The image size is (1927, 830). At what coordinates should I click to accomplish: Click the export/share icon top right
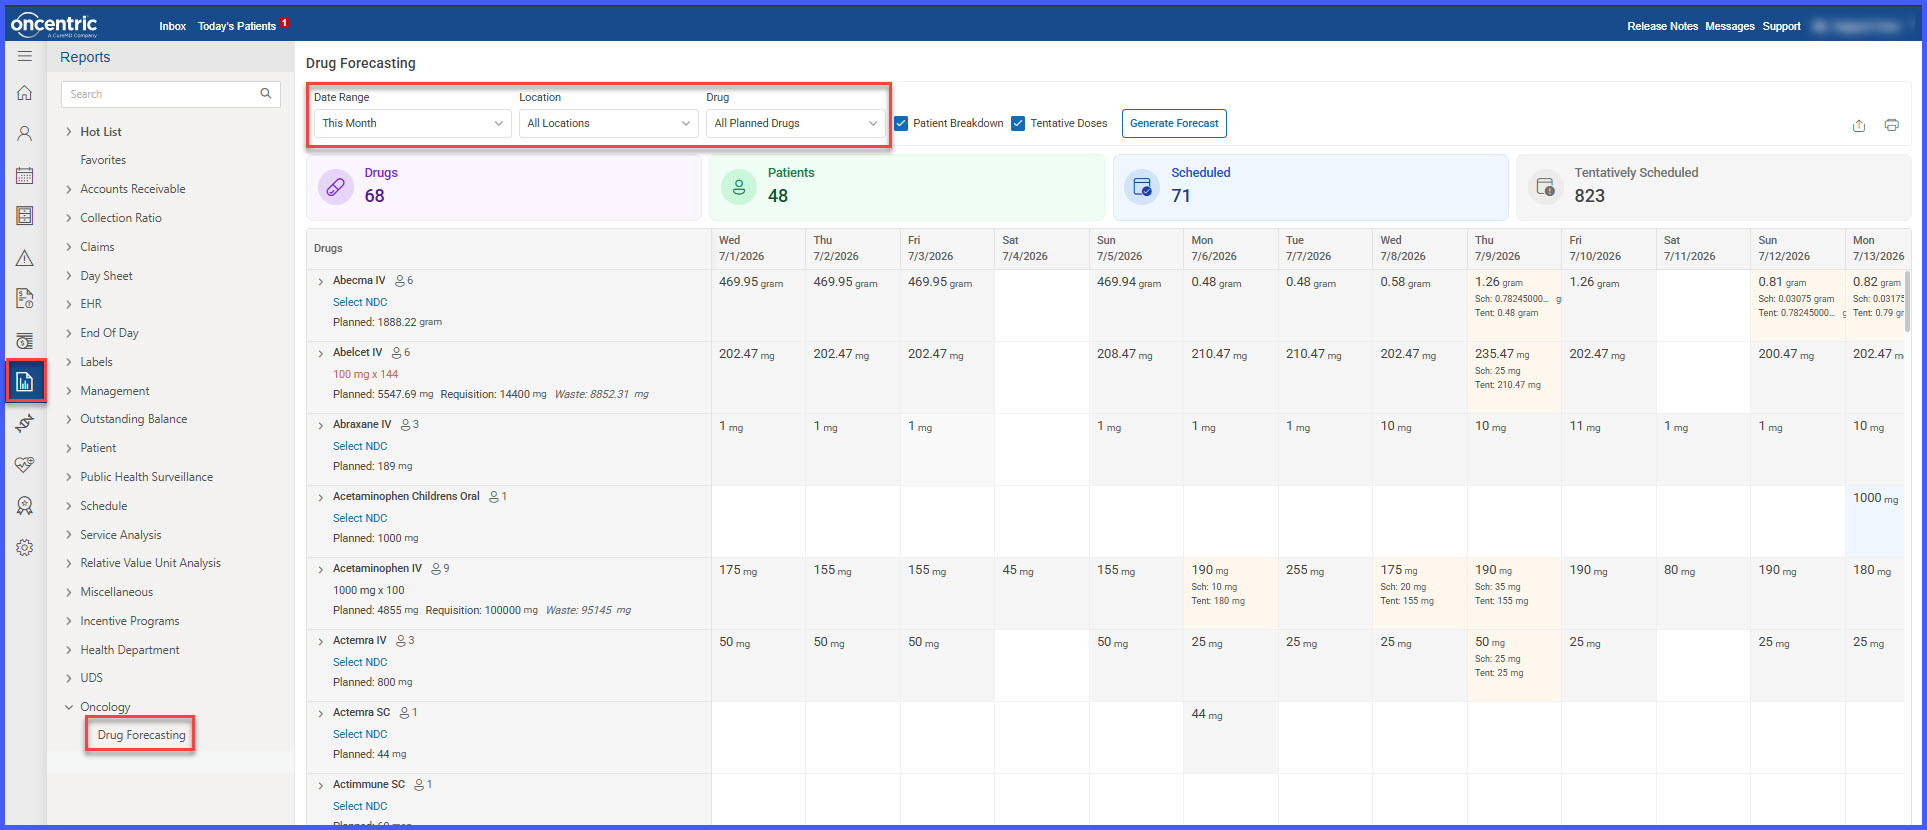tap(1859, 125)
